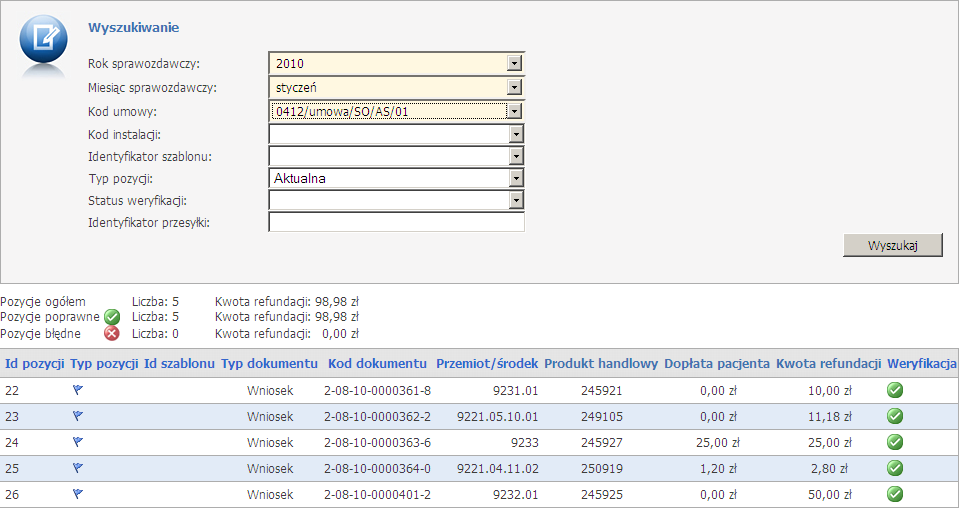Viewport: 959px width, 508px height.
Task: Sort by Id pozycji column header
Action: point(35,362)
